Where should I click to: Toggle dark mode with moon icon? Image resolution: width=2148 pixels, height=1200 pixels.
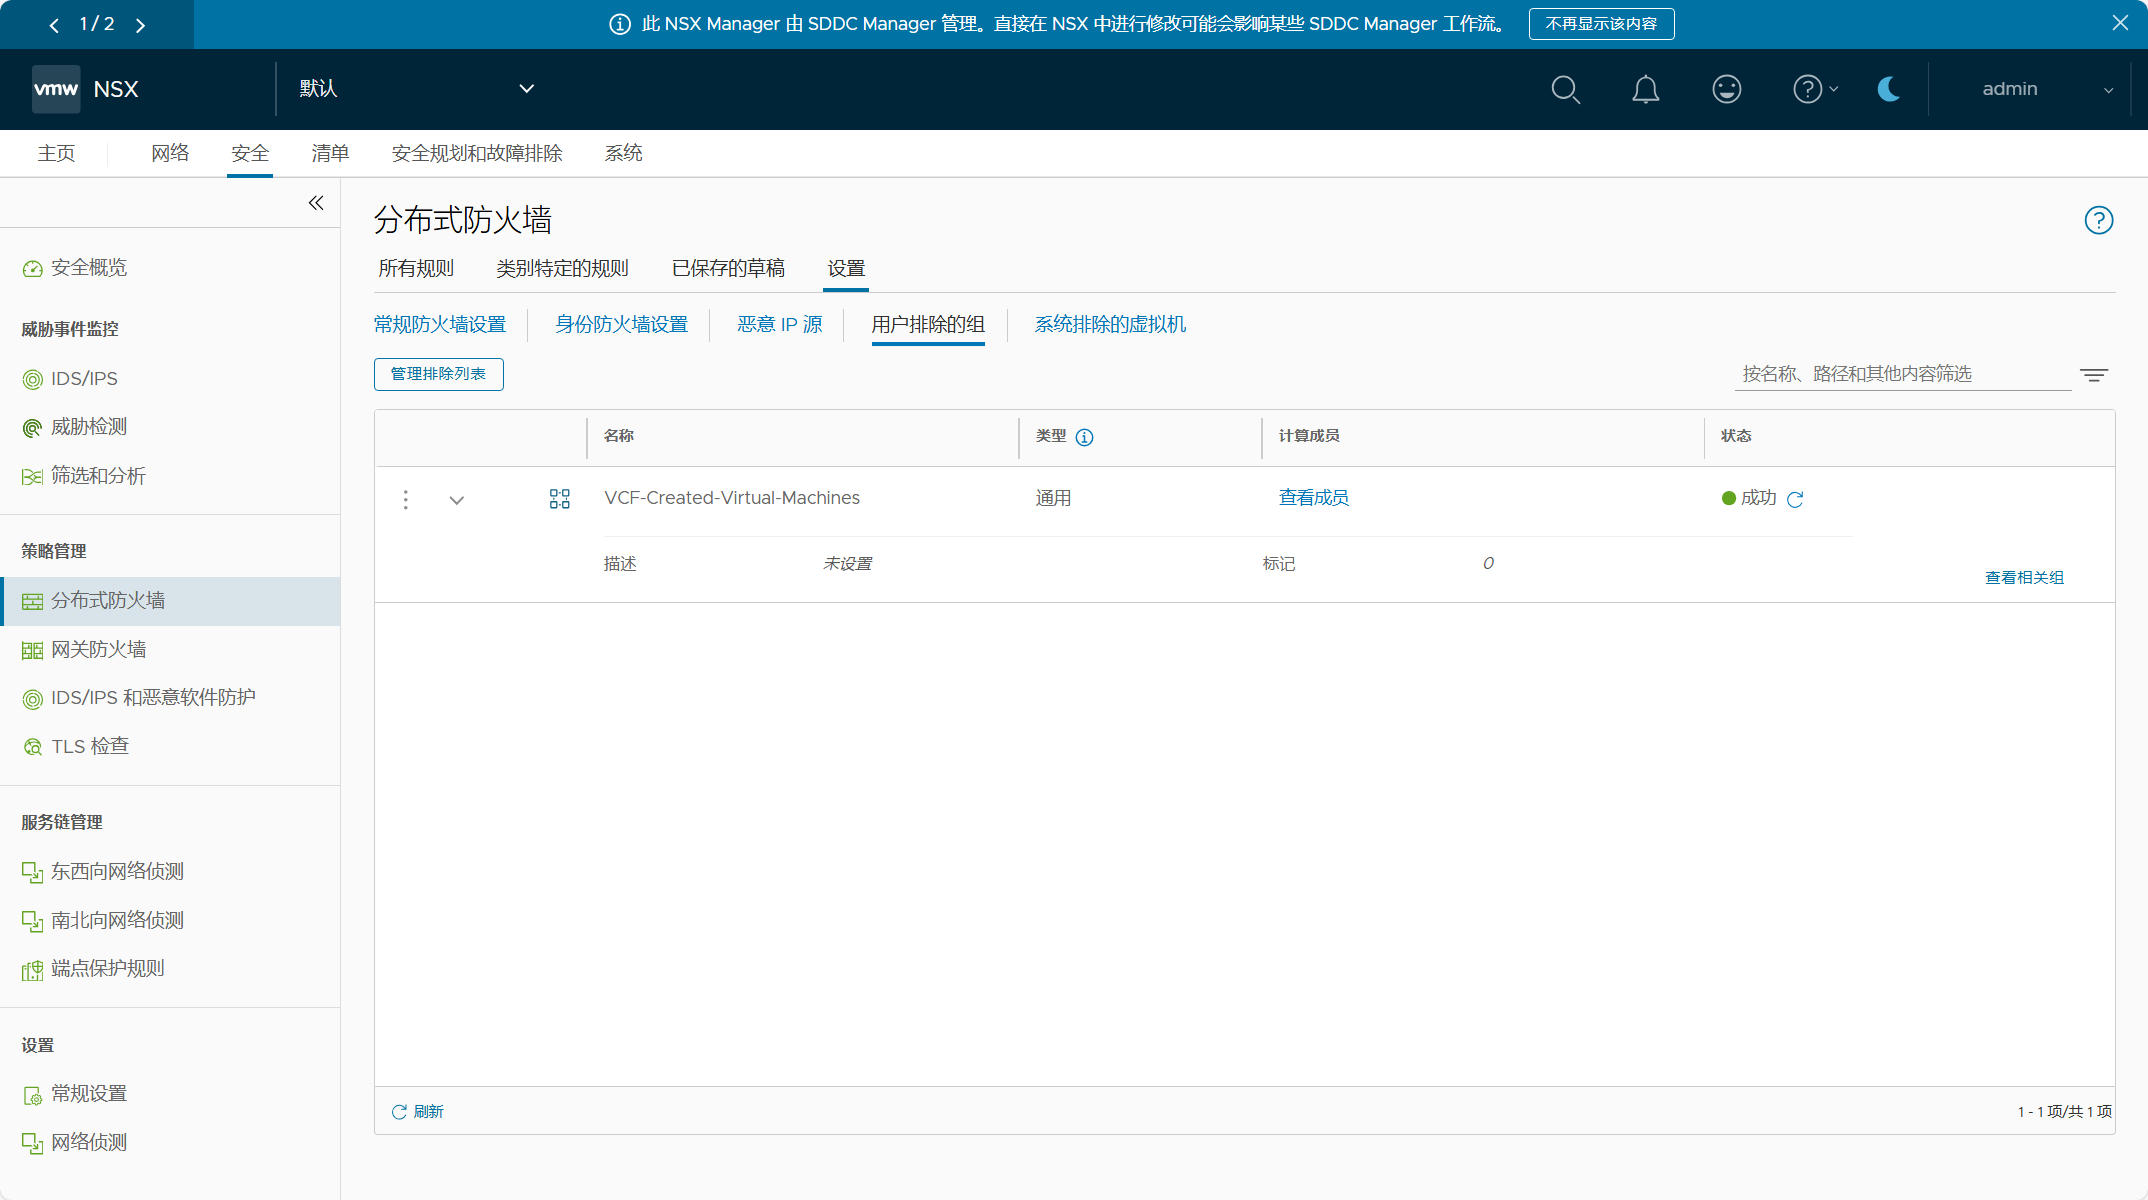(1888, 90)
